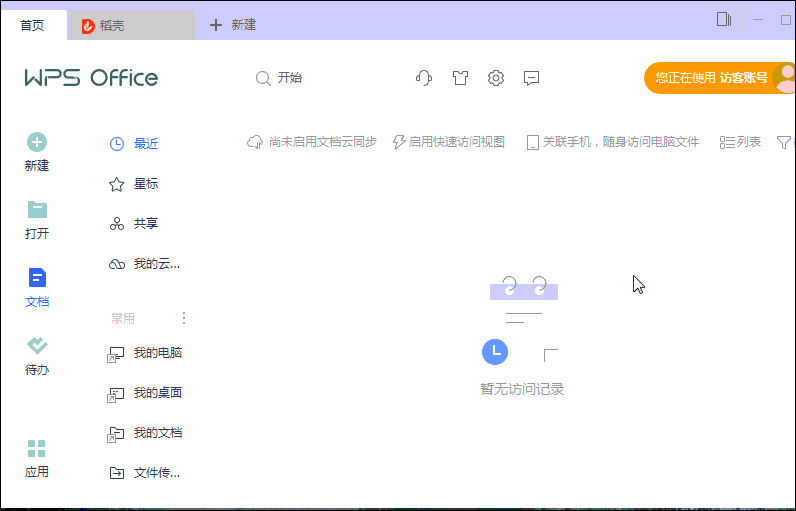Open the 待办 to-do checkmark icon
The height and width of the screenshot is (511, 796).
pos(37,346)
